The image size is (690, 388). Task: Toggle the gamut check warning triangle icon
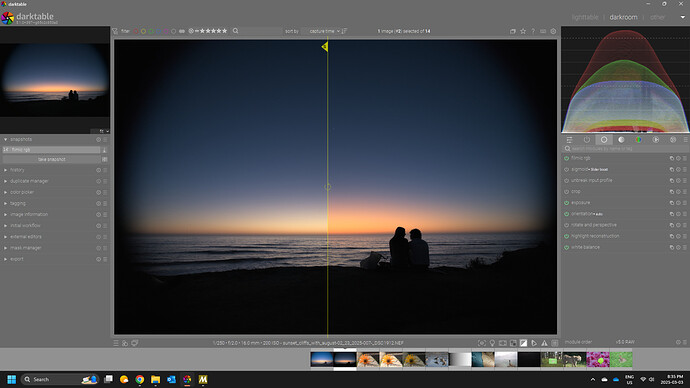click(x=544, y=343)
